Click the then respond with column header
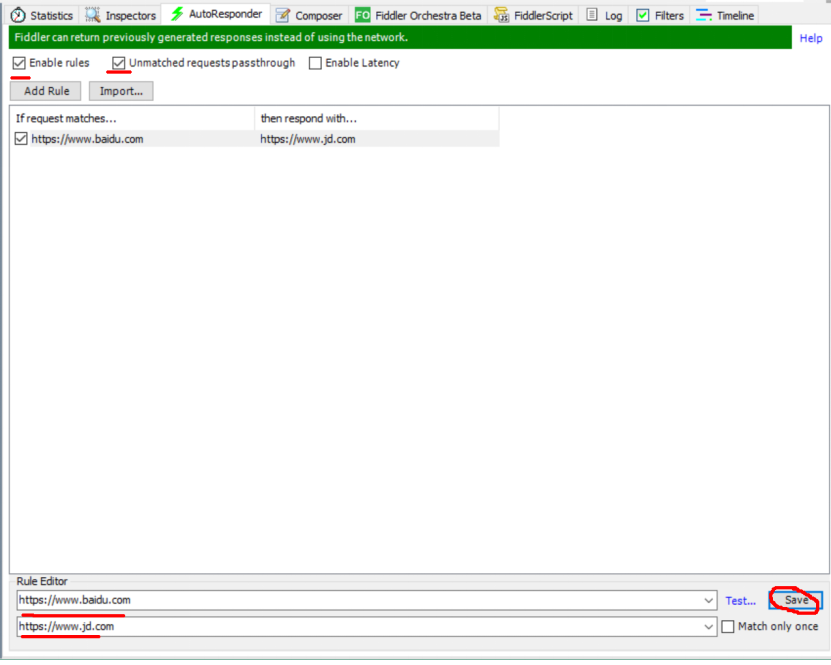 [377, 118]
